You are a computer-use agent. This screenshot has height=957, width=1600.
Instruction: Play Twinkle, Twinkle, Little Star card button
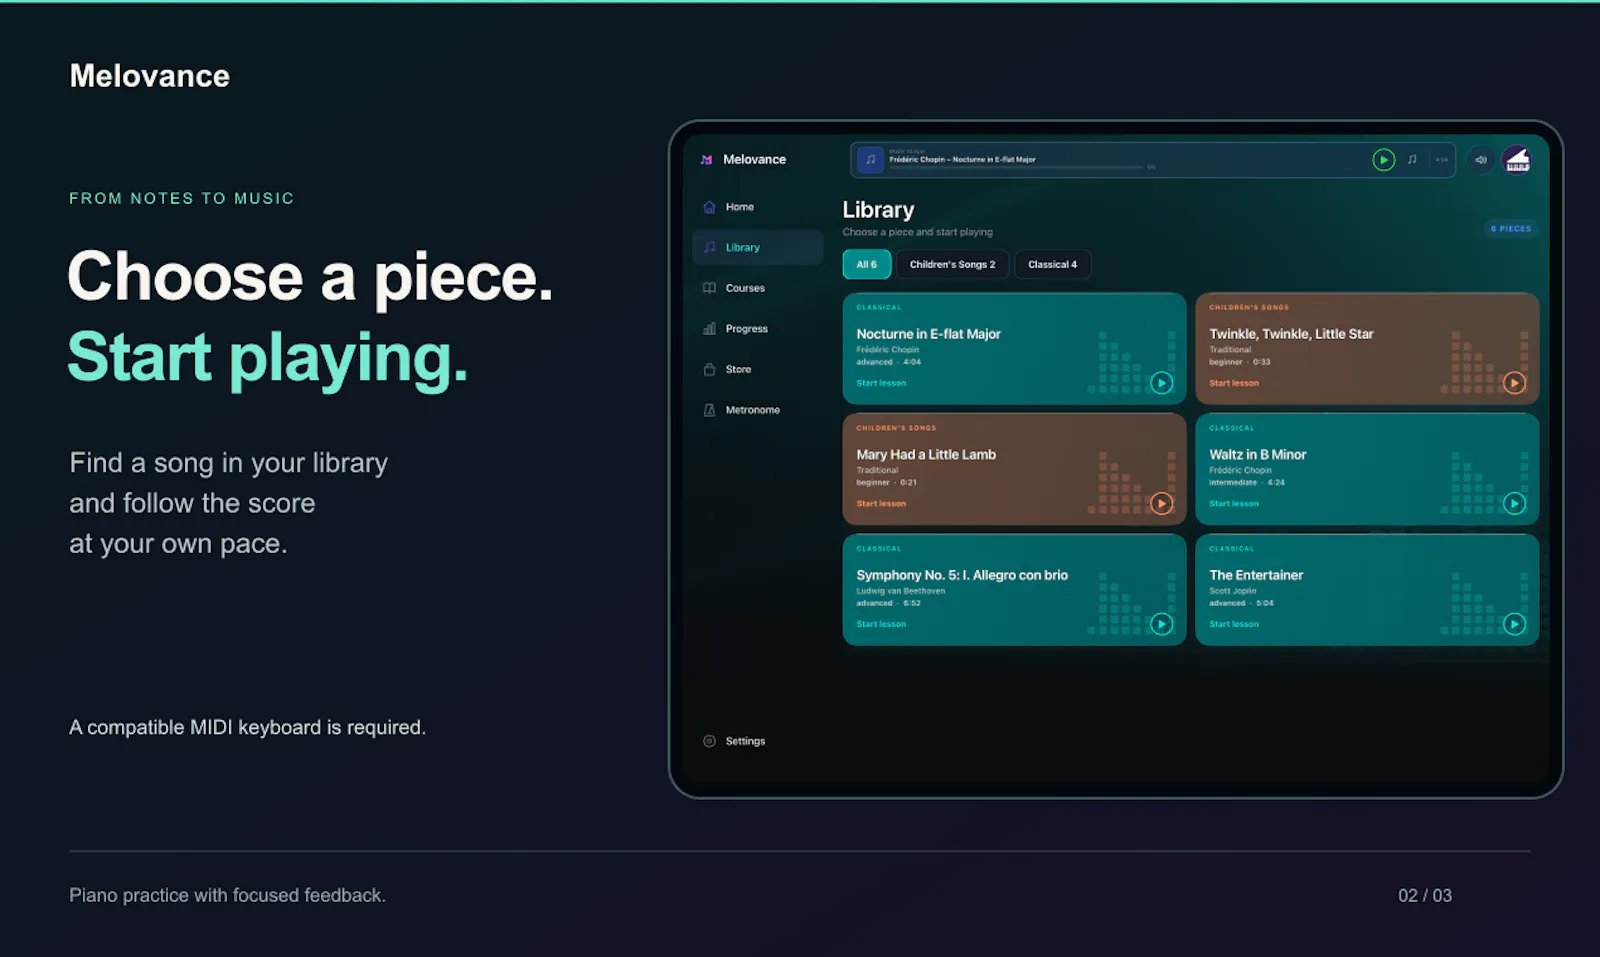[1514, 383]
